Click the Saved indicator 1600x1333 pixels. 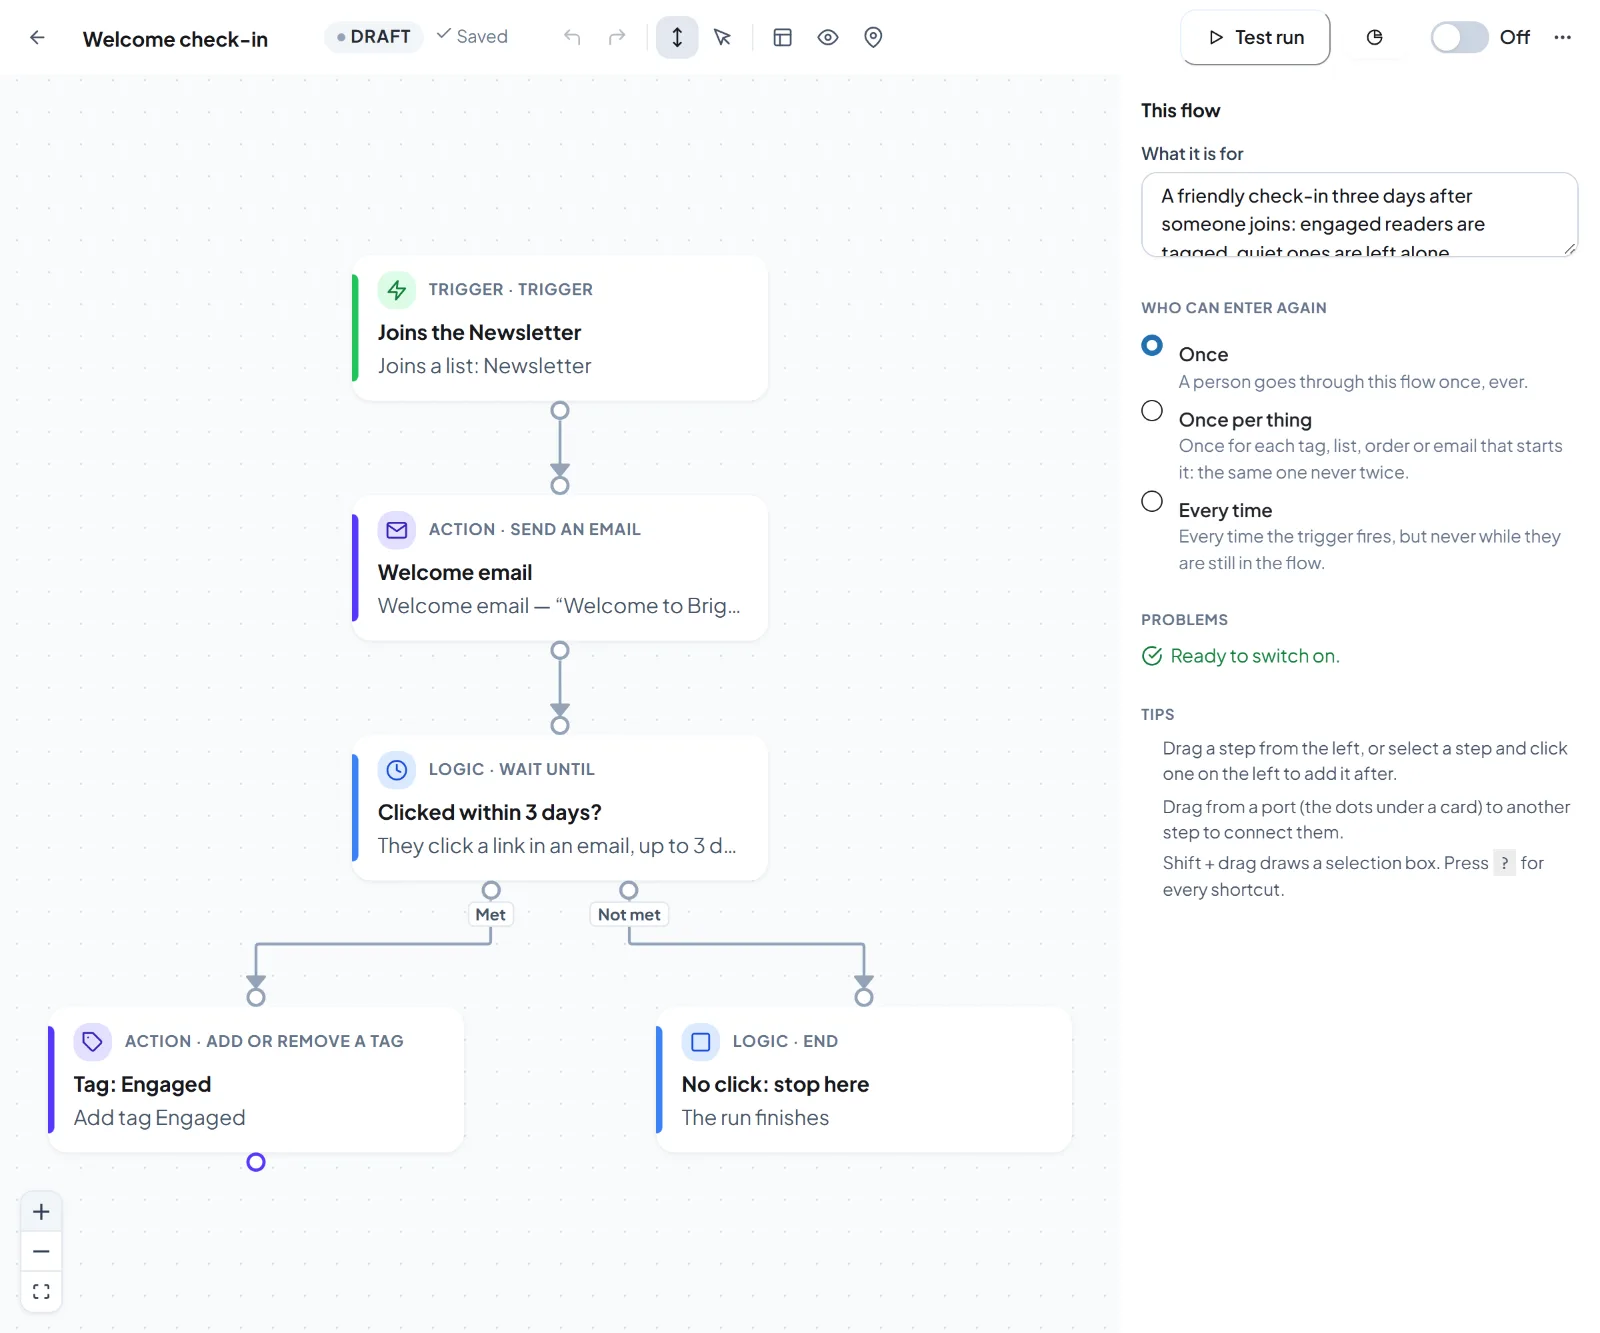(472, 37)
